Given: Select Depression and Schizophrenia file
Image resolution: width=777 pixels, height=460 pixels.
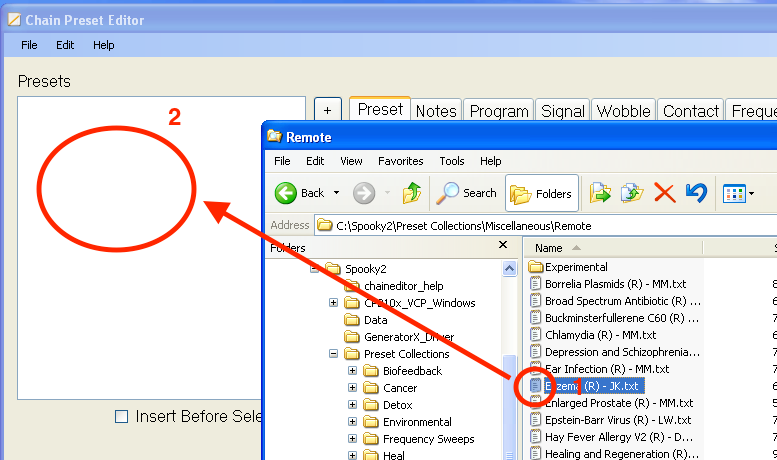Looking at the screenshot, I should click(x=622, y=352).
